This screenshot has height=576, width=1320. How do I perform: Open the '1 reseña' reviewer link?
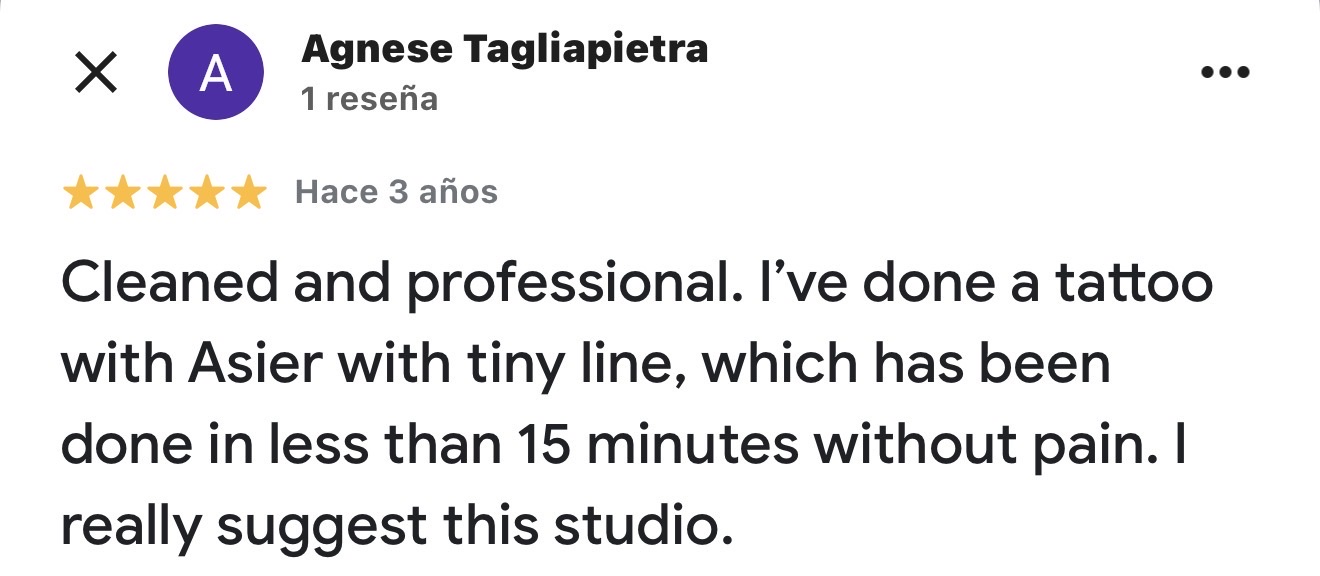coord(370,98)
